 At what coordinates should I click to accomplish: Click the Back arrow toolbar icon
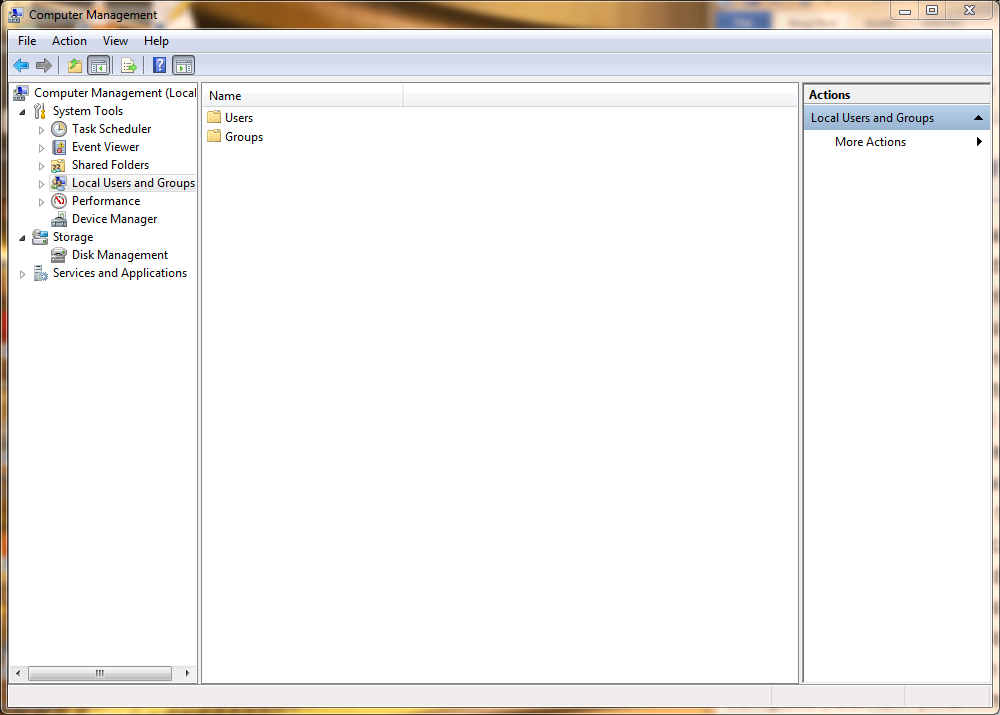(x=21, y=65)
